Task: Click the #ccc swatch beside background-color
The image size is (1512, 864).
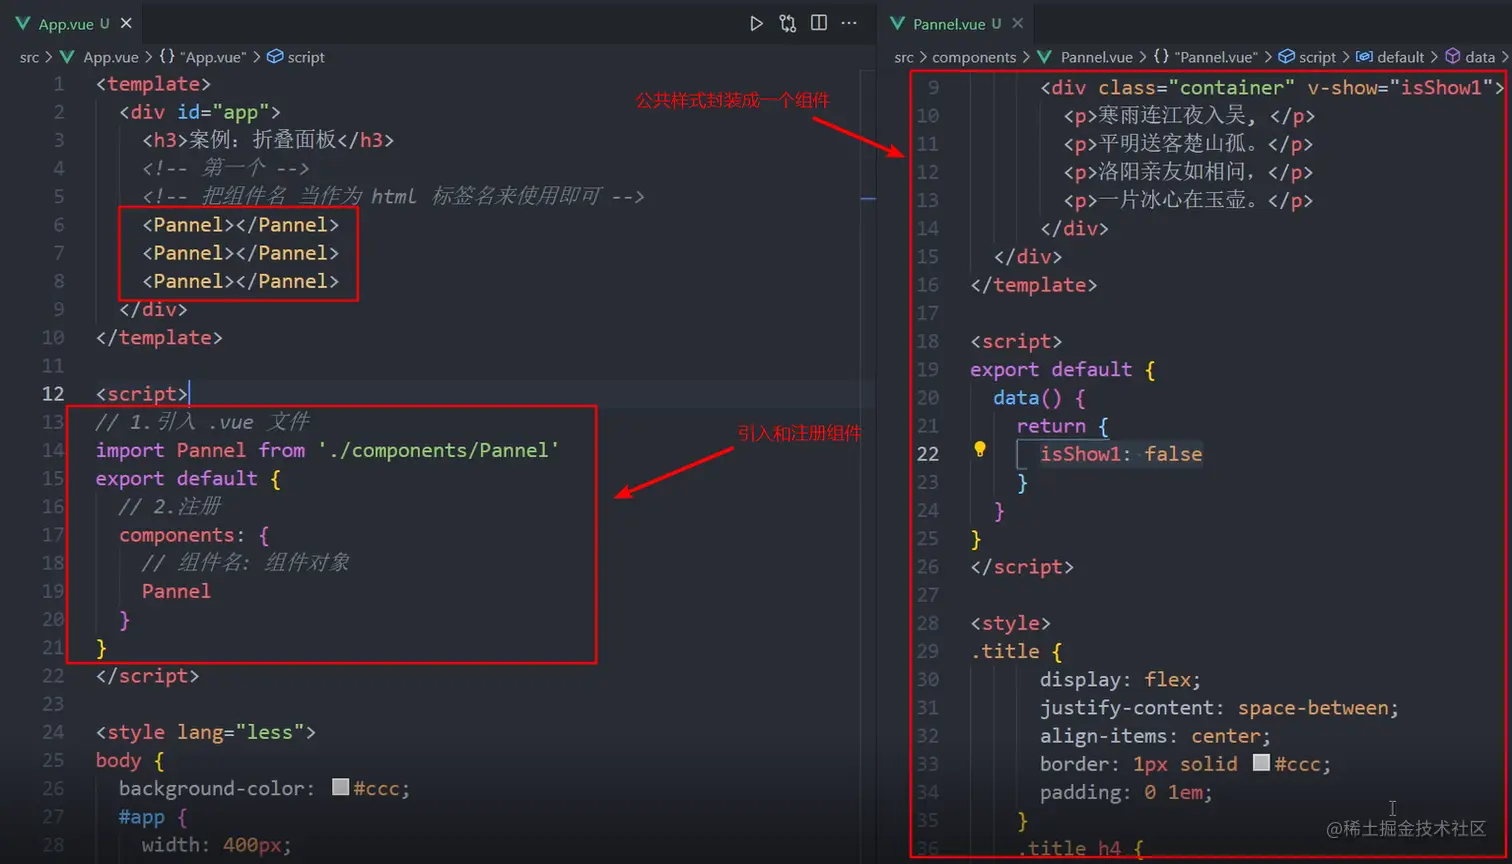Action: [340, 787]
